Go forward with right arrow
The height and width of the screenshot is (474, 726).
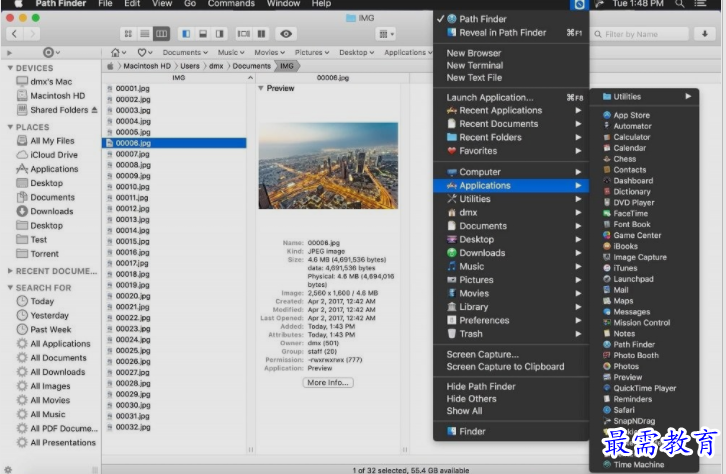click(x=31, y=34)
